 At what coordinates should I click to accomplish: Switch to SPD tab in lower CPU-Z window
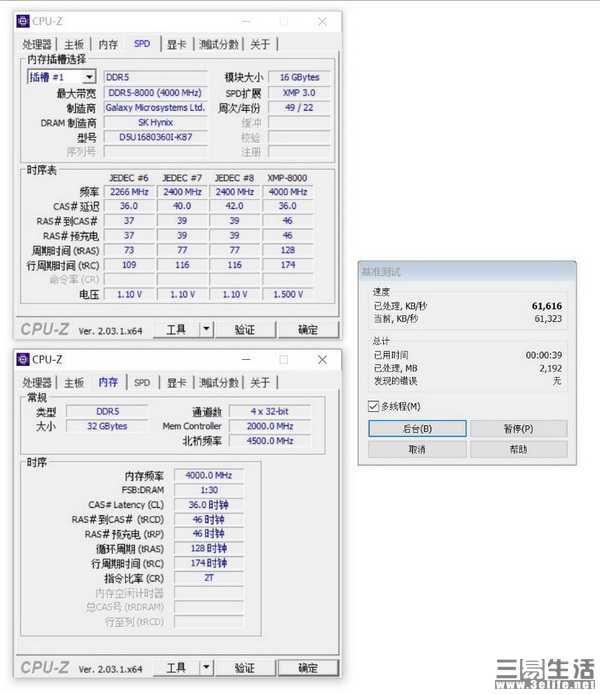142,382
